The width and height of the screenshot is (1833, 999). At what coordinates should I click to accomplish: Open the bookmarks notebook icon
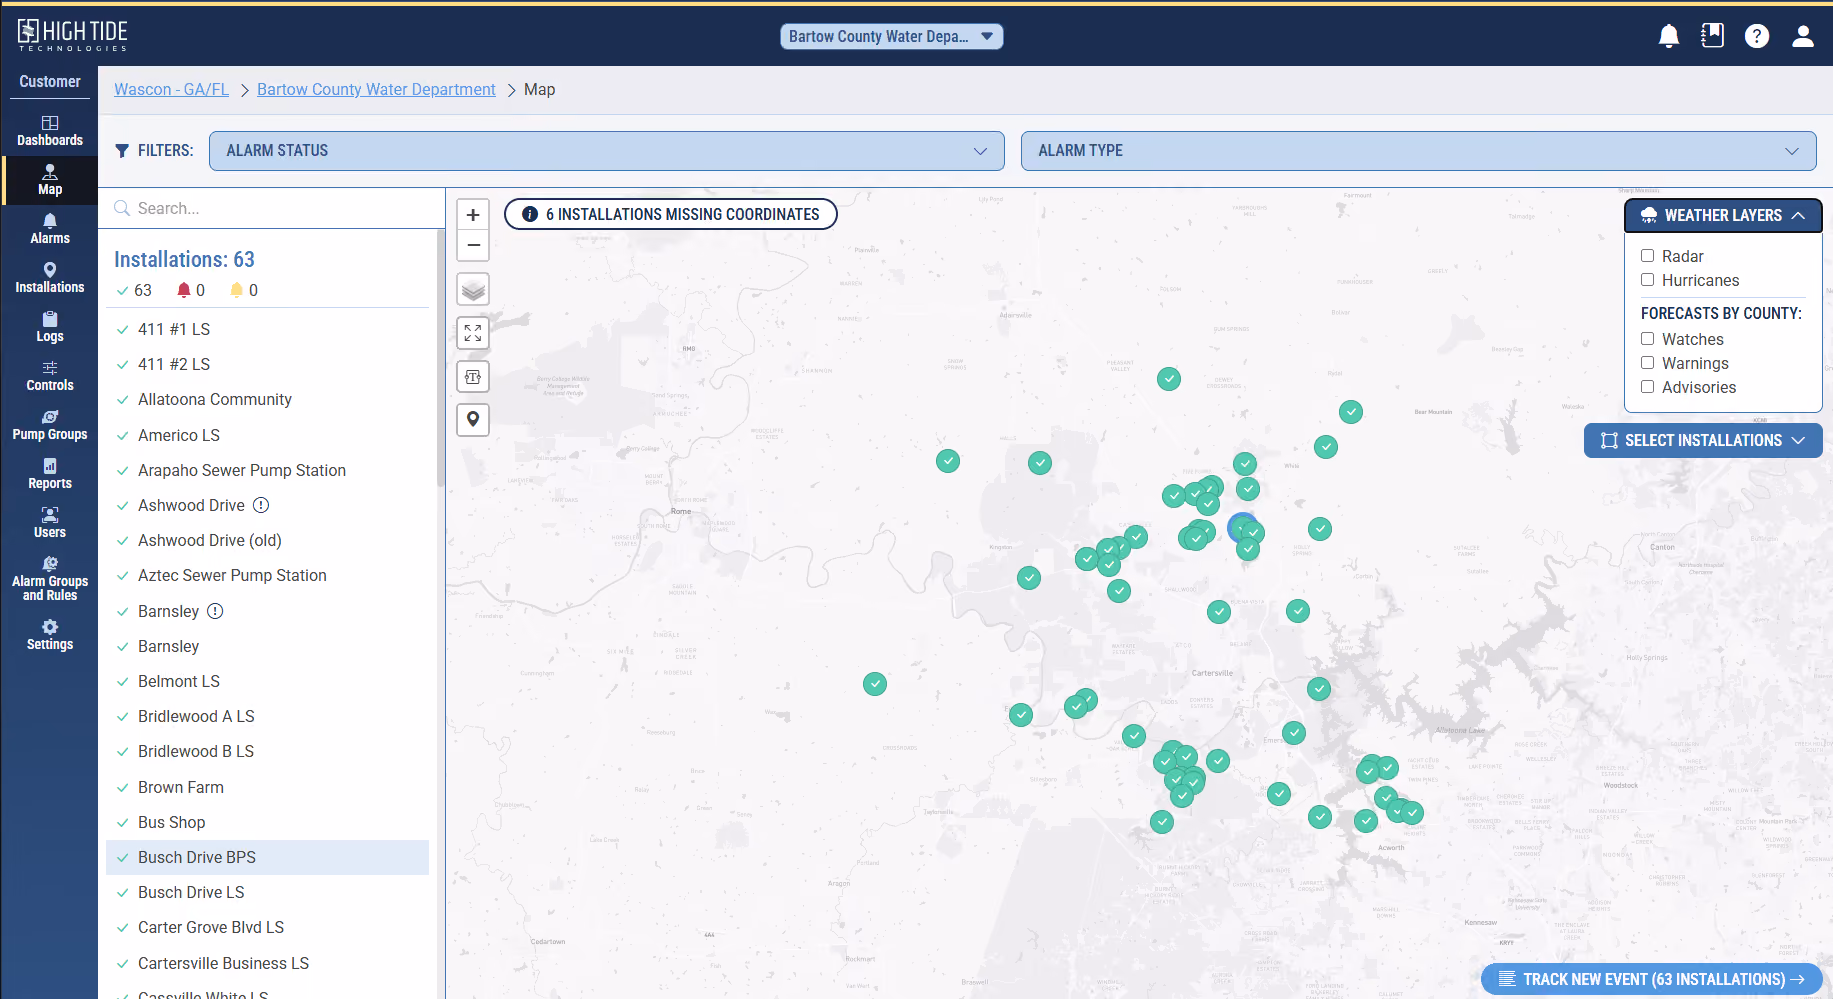pos(1713,36)
